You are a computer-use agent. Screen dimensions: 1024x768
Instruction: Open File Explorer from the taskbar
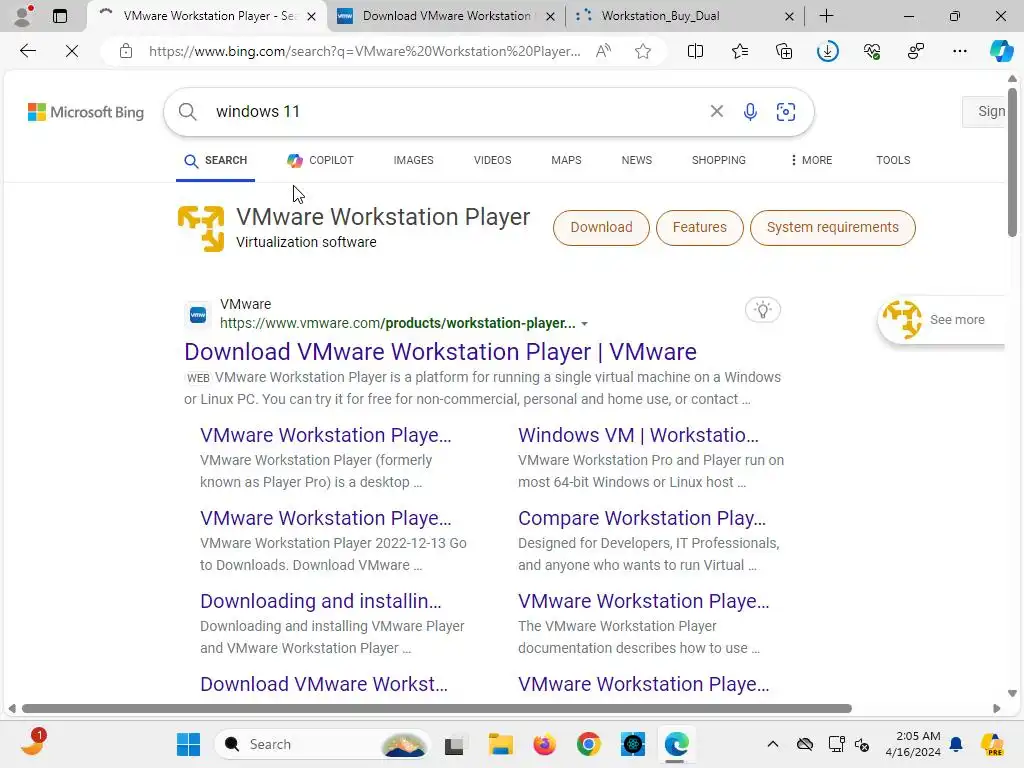501,744
